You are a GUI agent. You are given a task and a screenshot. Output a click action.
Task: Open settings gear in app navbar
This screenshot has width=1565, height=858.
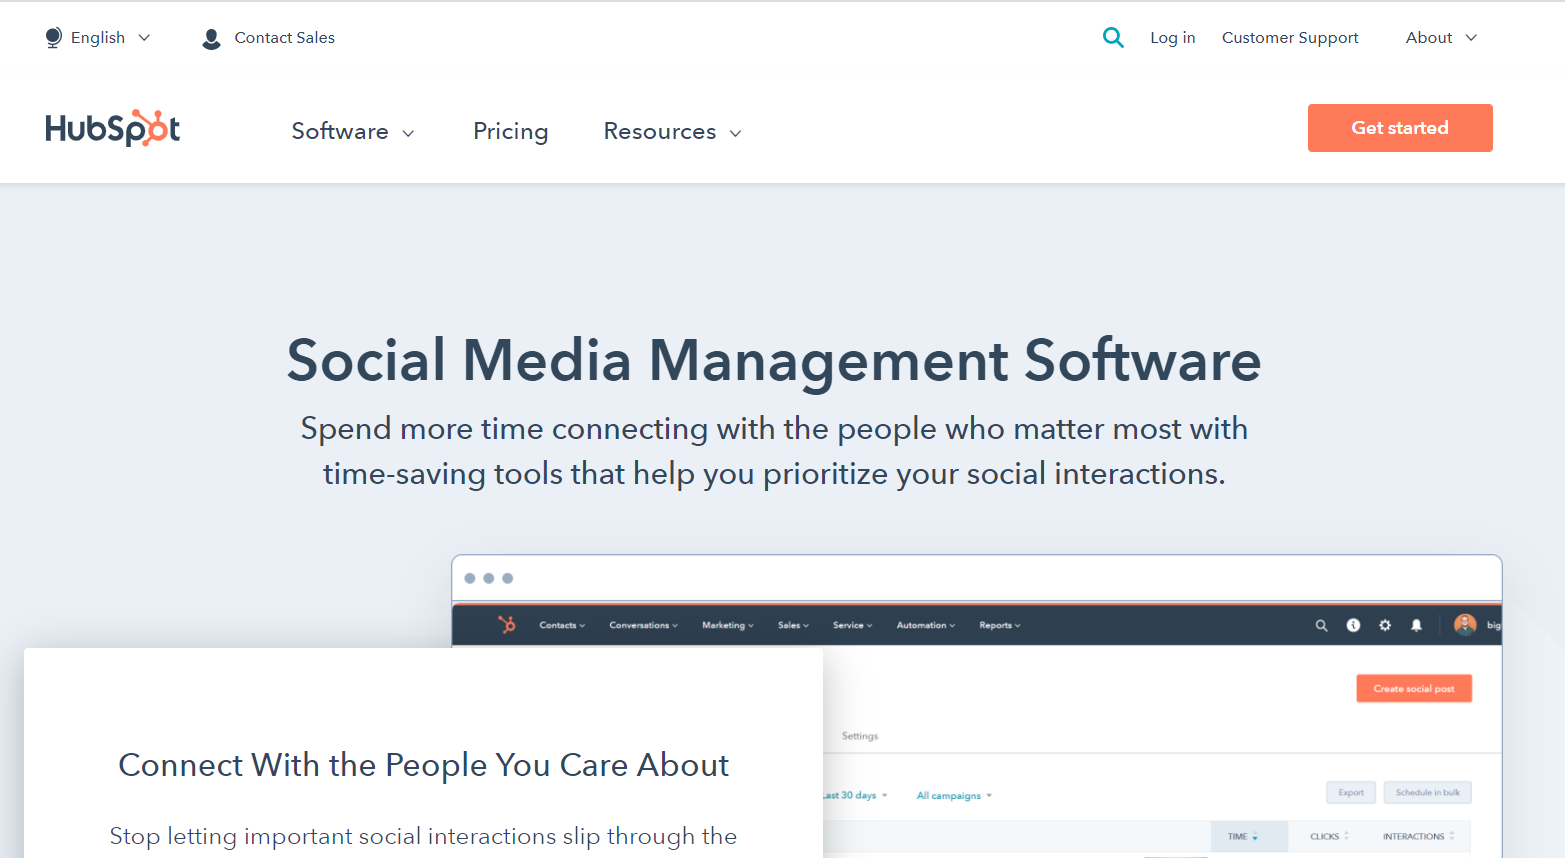1385,625
